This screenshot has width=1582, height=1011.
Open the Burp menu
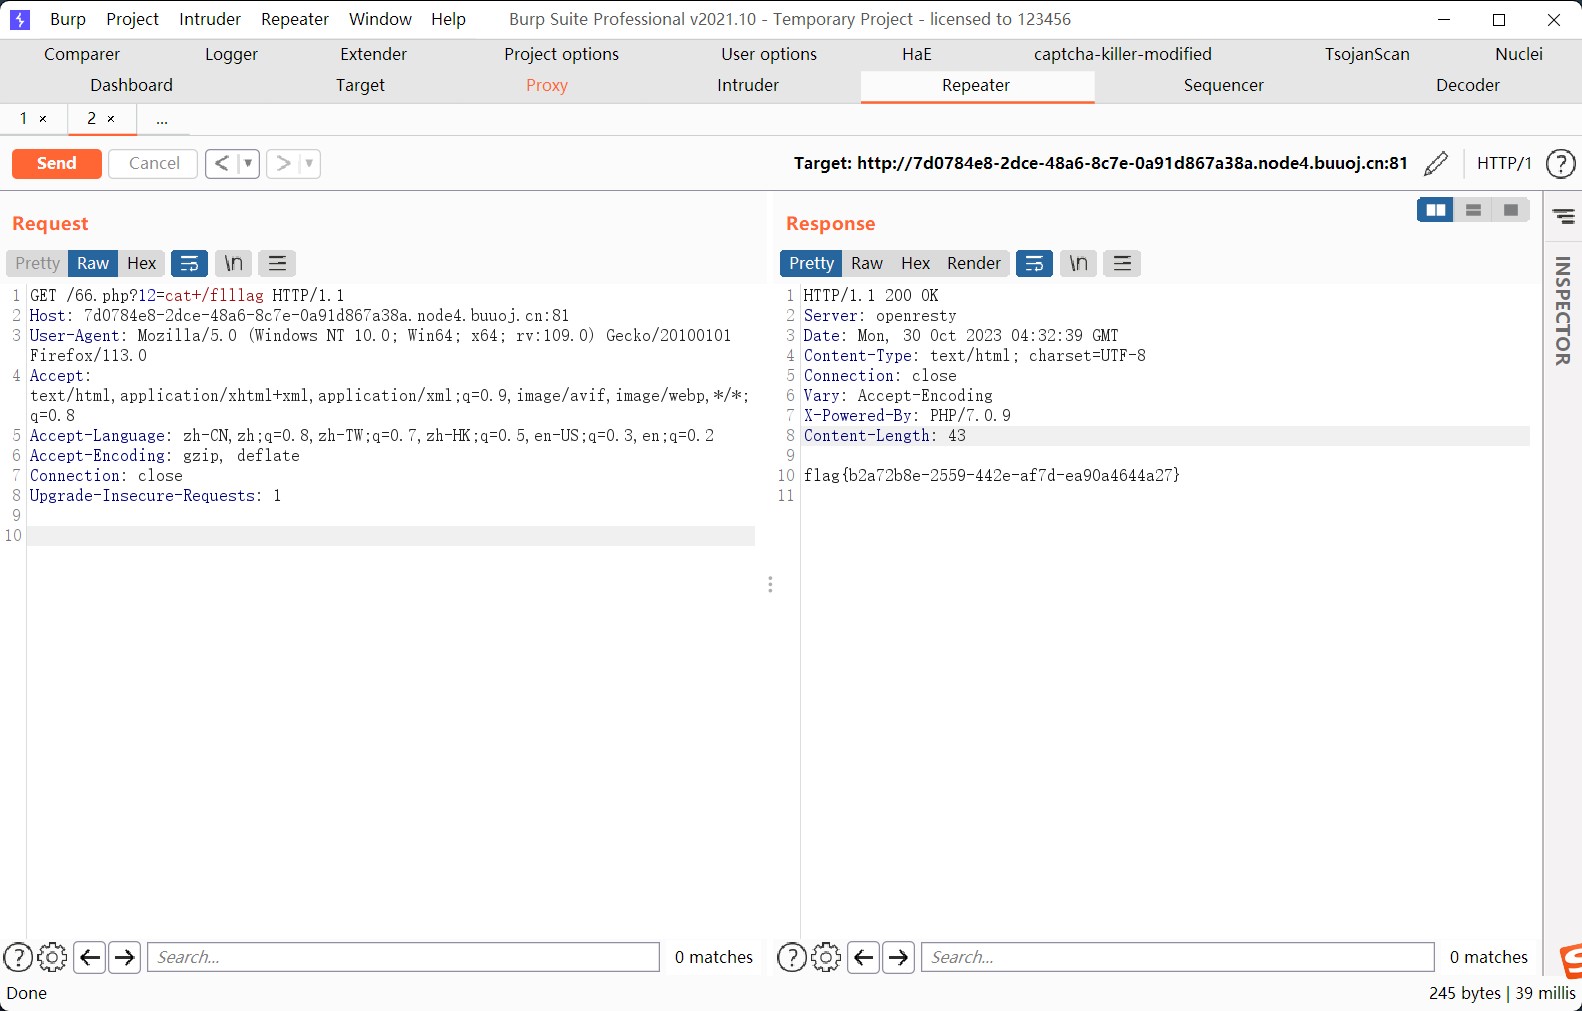[68, 19]
